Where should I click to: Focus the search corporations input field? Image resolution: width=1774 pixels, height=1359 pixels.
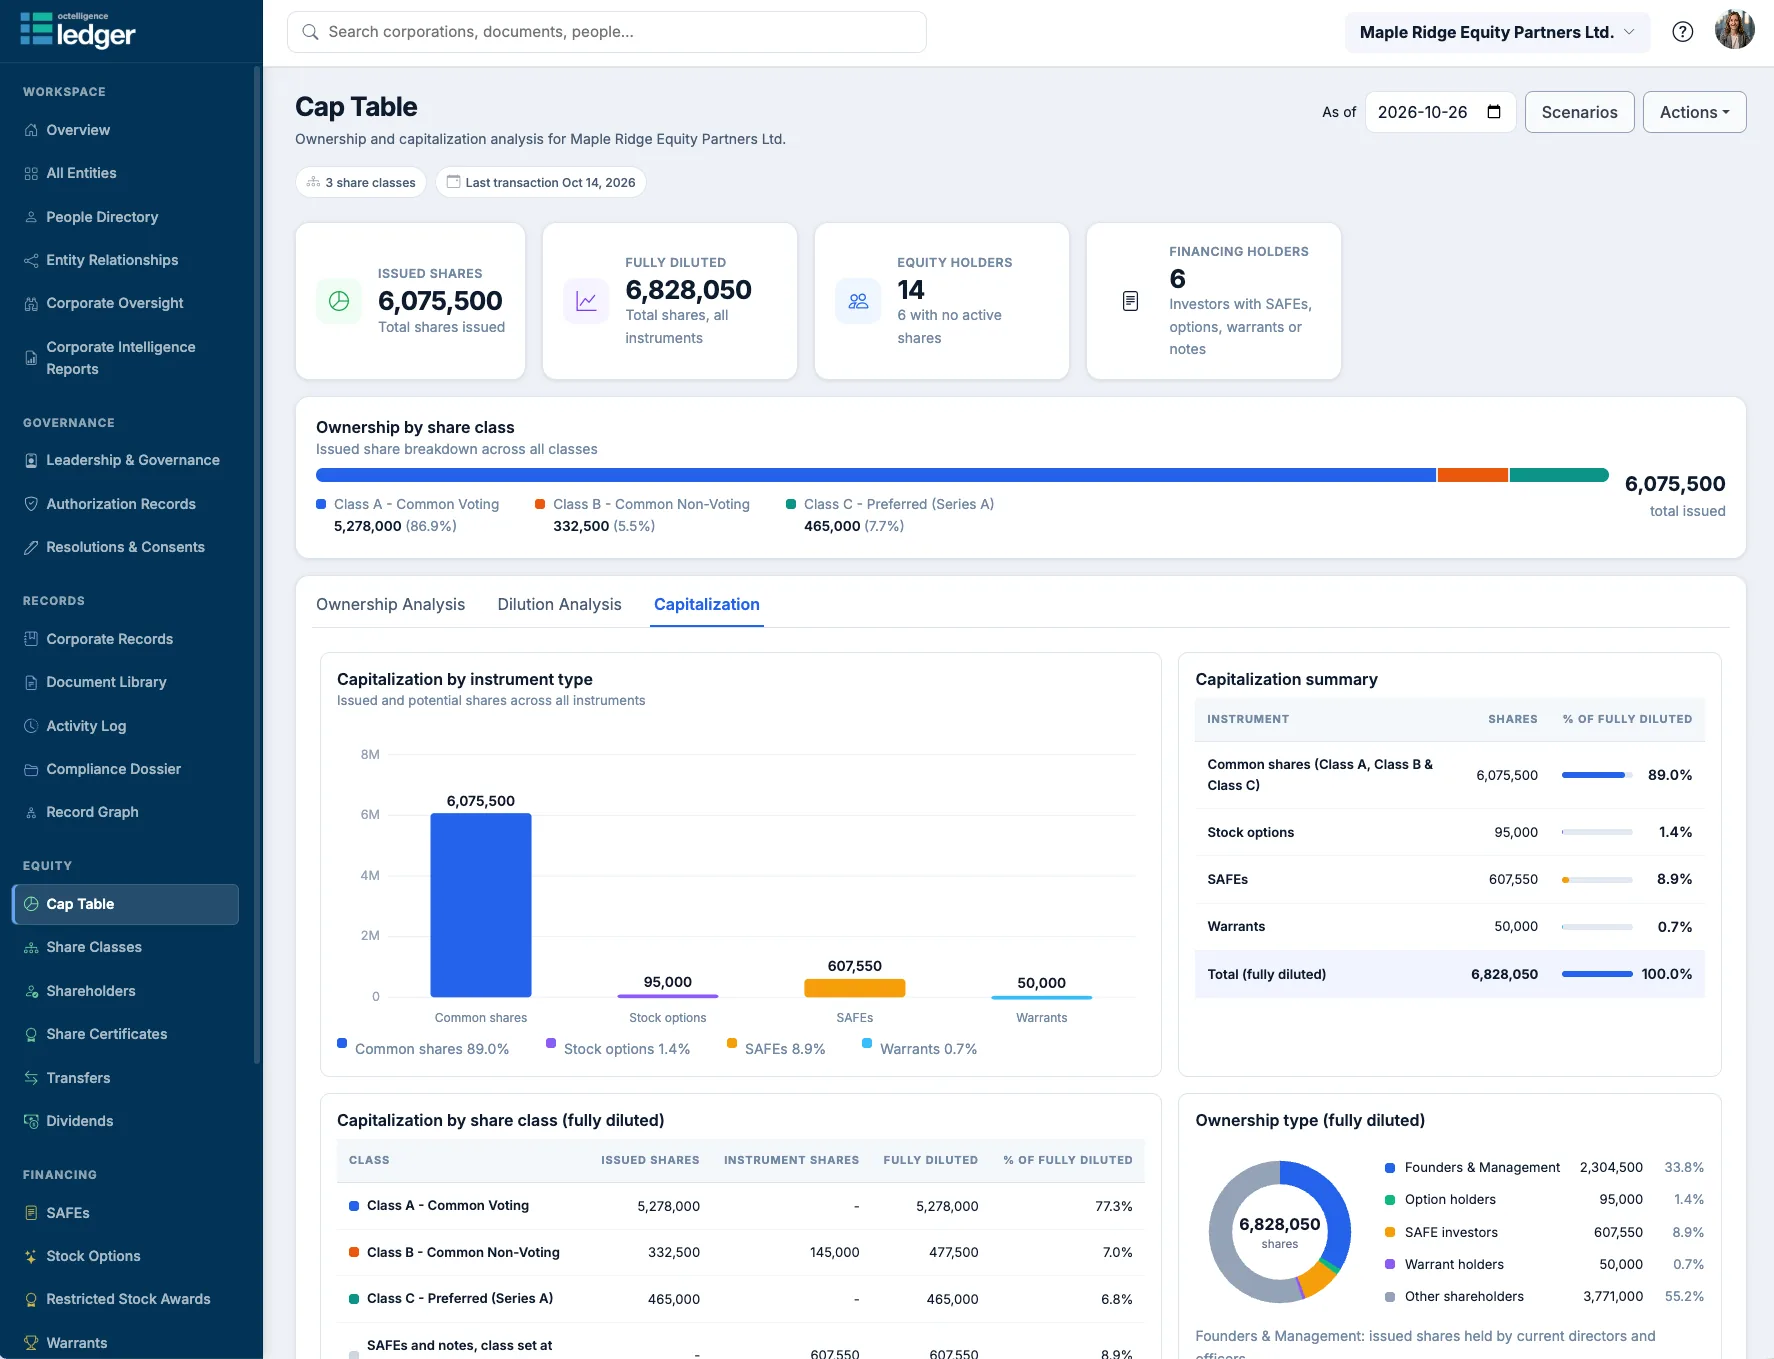(606, 32)
